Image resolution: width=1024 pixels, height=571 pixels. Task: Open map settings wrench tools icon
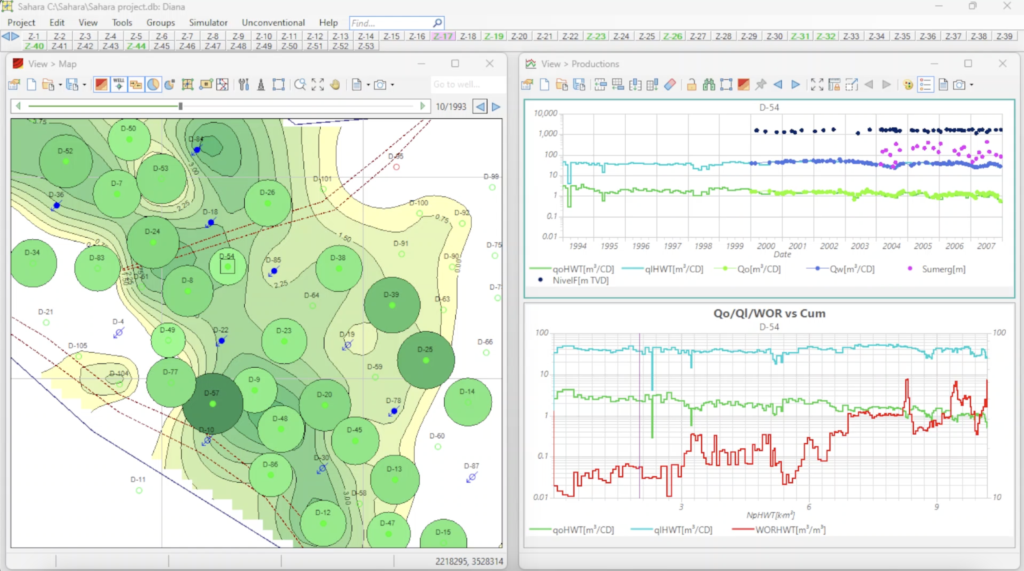[x=244, y=84]
